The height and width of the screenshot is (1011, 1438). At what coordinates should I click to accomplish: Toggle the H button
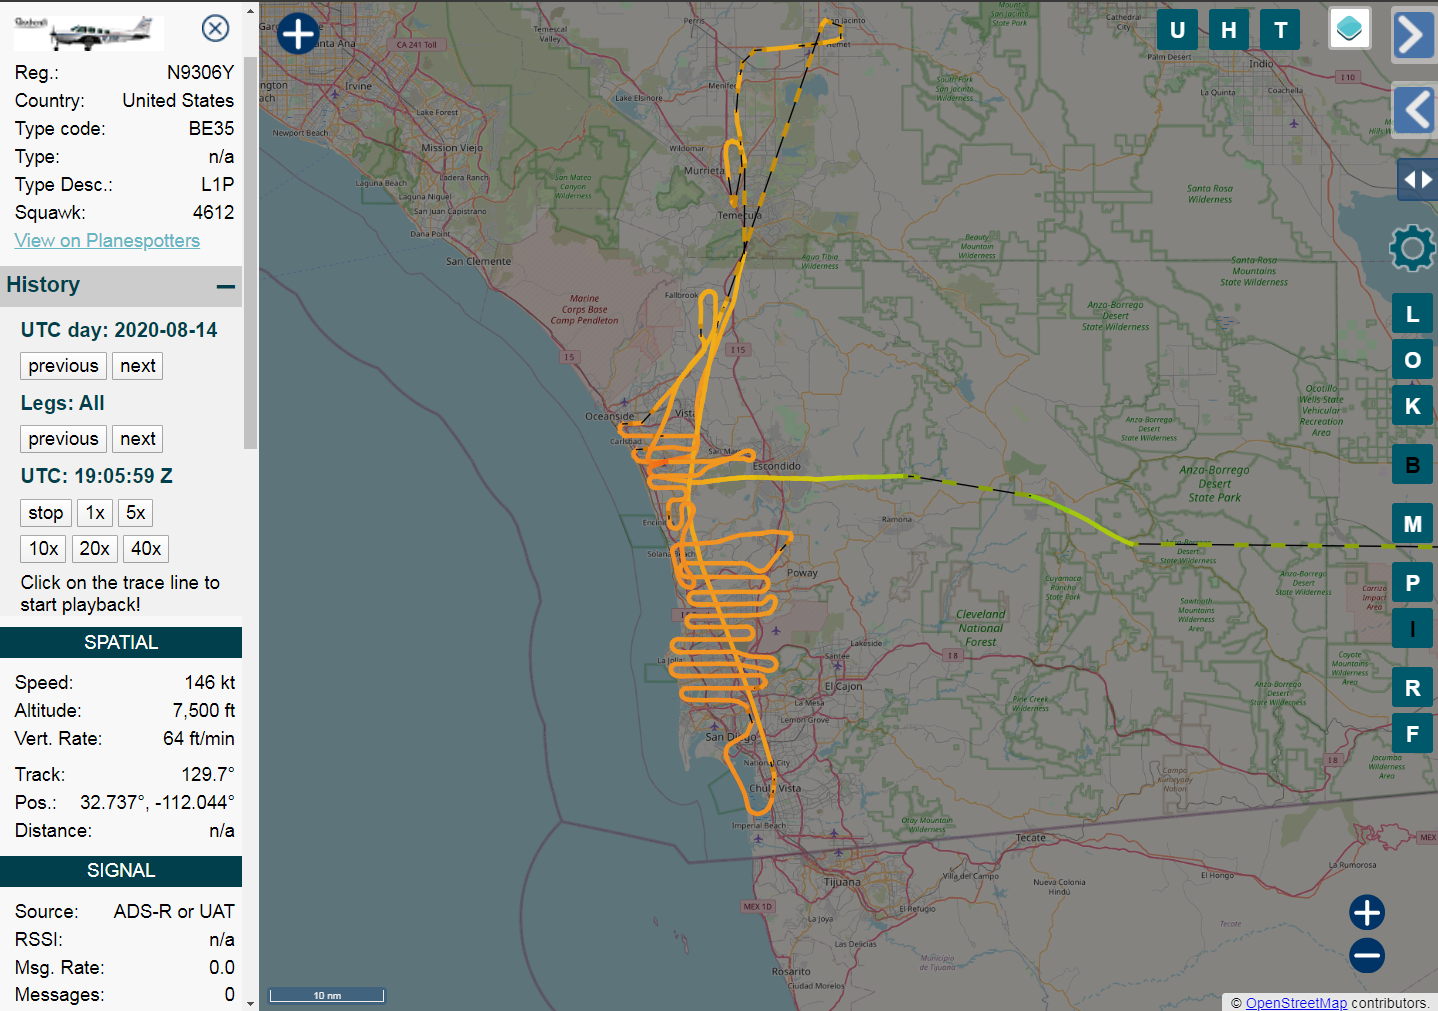1229,30
